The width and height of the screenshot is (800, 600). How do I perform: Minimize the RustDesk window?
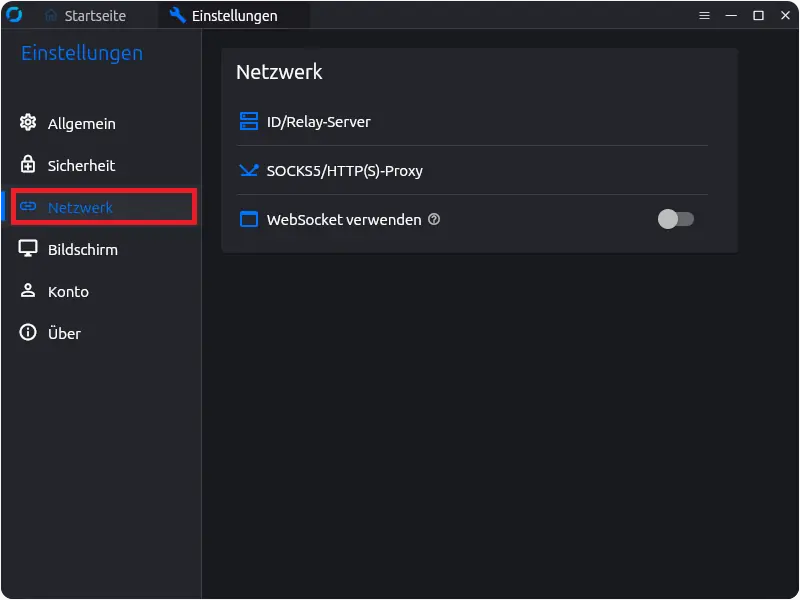pos(731,16)
